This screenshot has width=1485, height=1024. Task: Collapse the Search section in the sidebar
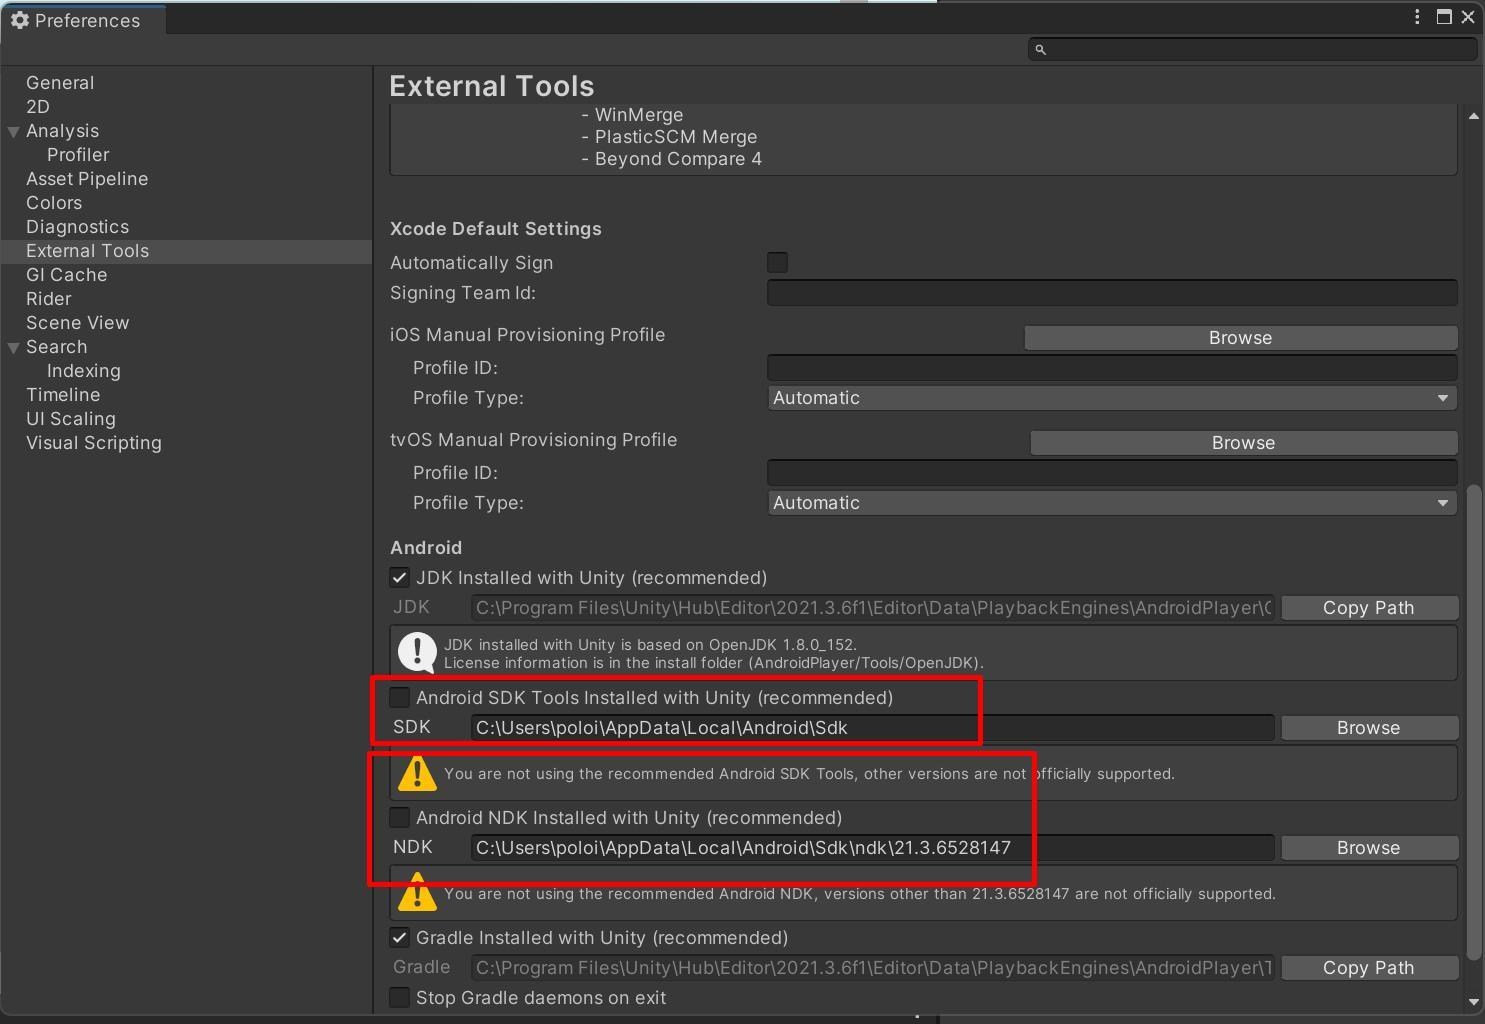point(12,347)
